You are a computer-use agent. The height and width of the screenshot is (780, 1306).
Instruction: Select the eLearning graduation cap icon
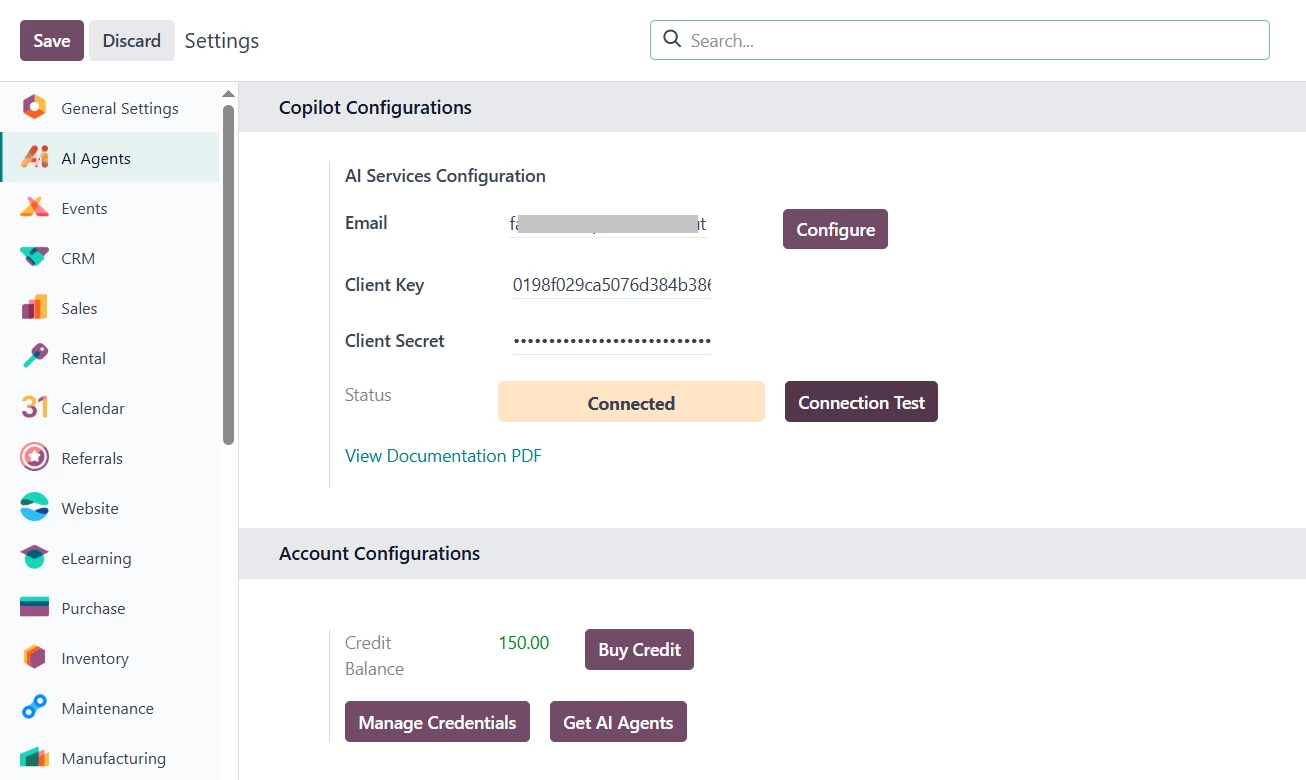(35, 558)
